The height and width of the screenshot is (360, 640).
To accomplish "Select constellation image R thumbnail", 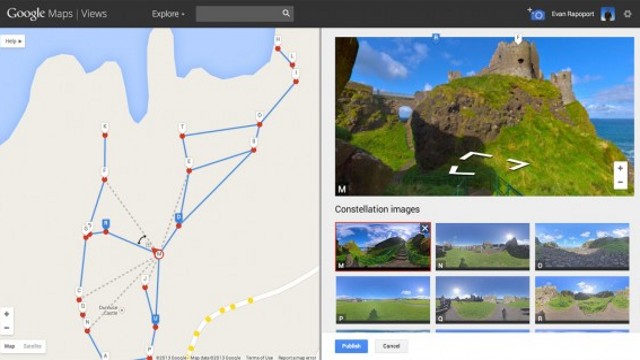I will pos(582,300).
